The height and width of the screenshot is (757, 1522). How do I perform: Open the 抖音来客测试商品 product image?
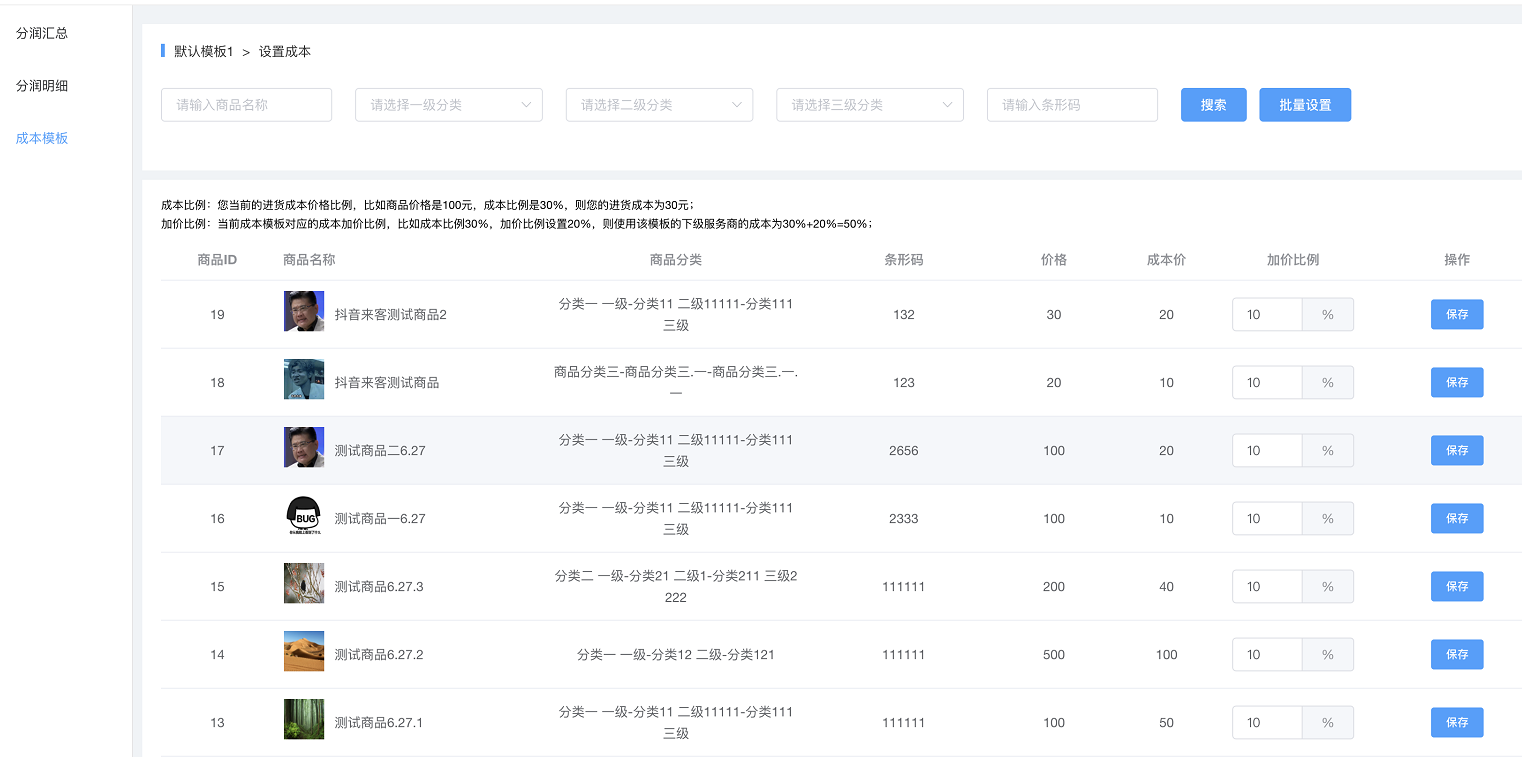(304, 379)
